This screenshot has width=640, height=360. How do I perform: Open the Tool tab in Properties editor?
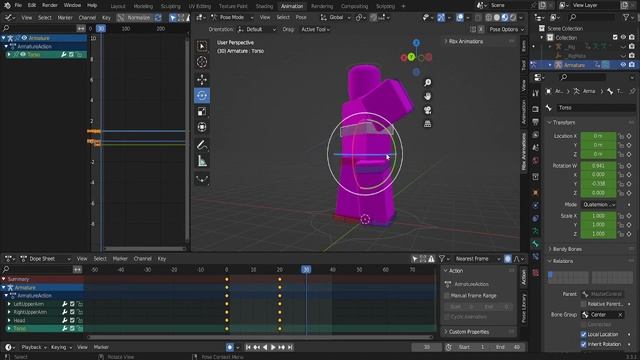coord(535,93)
